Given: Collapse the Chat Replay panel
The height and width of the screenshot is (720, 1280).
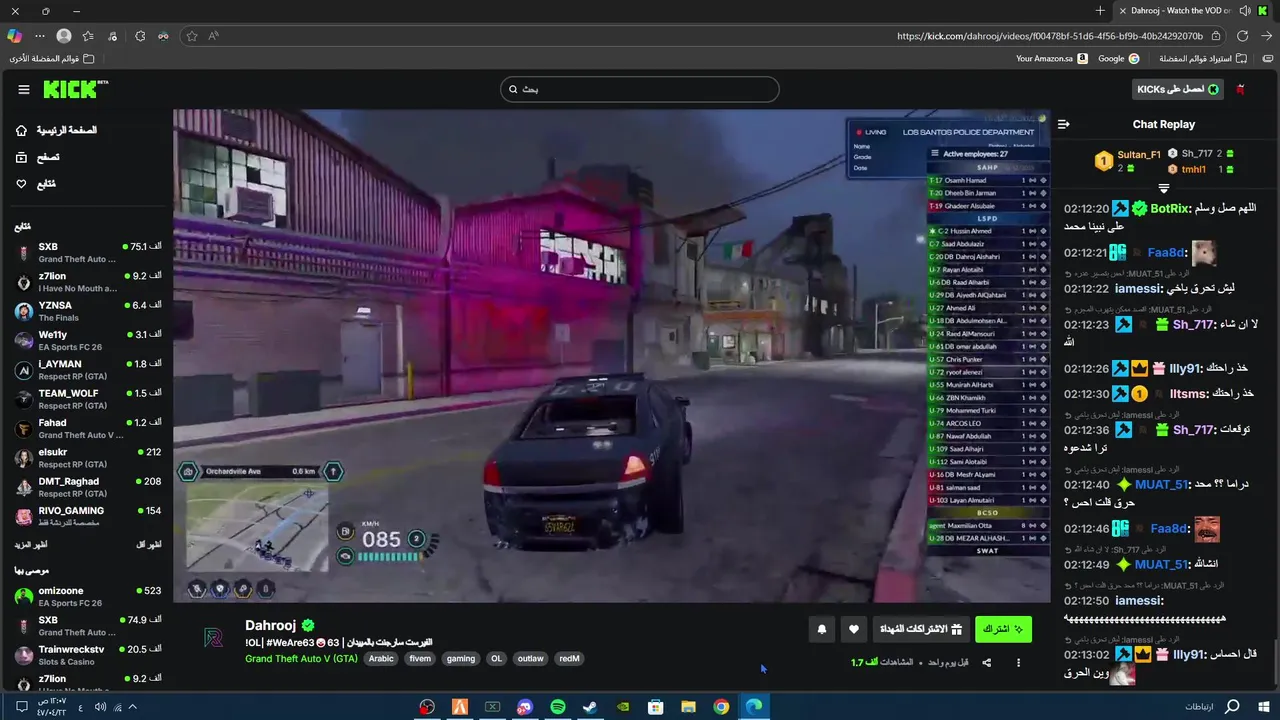Looking at the screenshot, I should (1063, 124).
